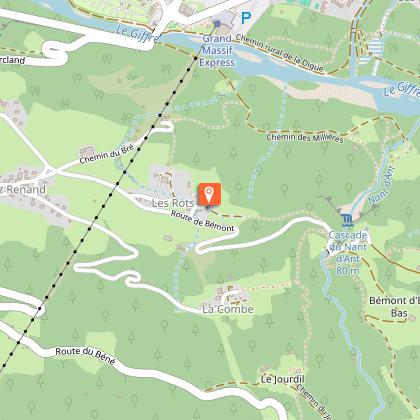Select the Le Giffre river label near bridge

click(138, 34)
